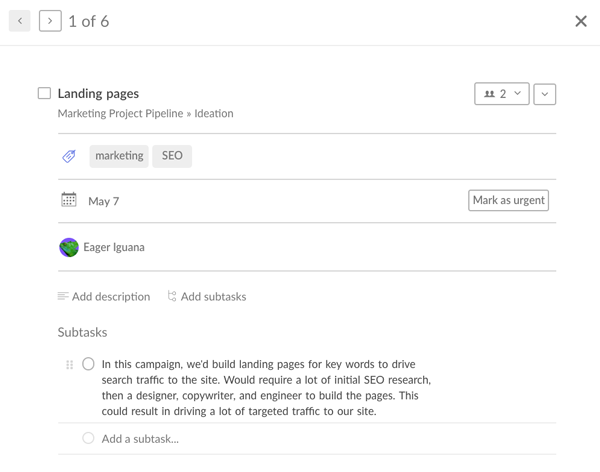Click the tag label icon

tap(69, 156)
